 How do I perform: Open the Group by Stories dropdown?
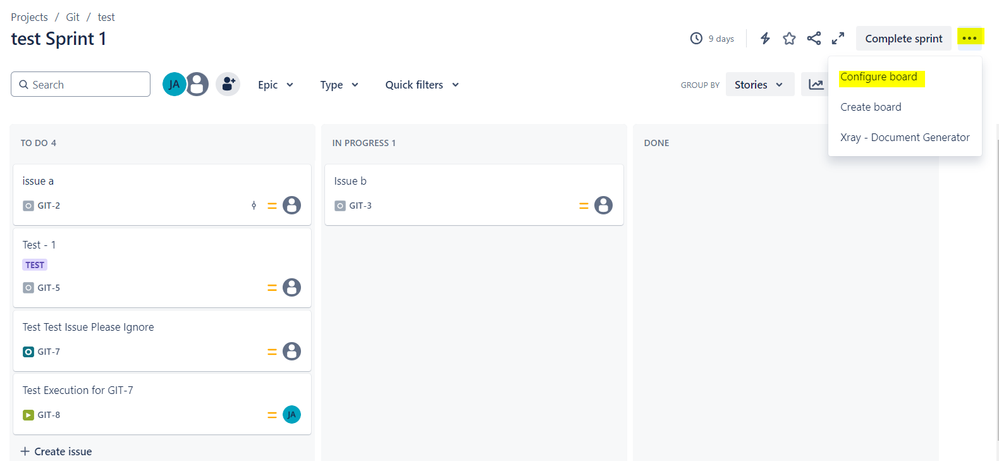(759, 85)
